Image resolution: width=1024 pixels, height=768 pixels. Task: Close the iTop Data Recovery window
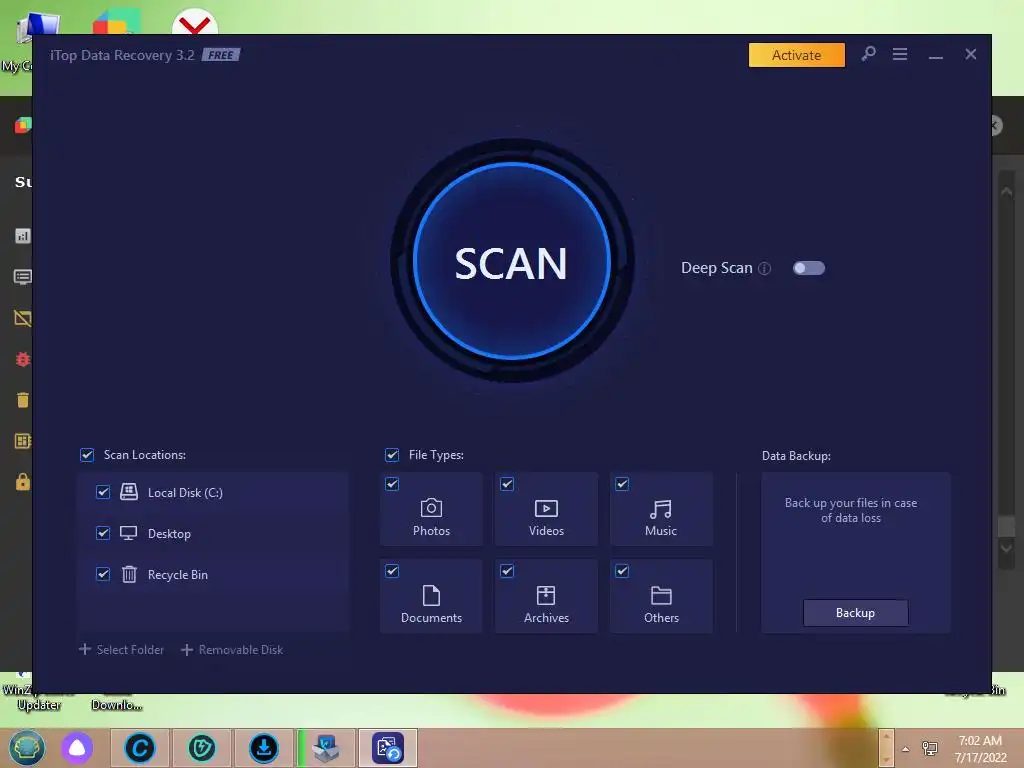point(971,54)
